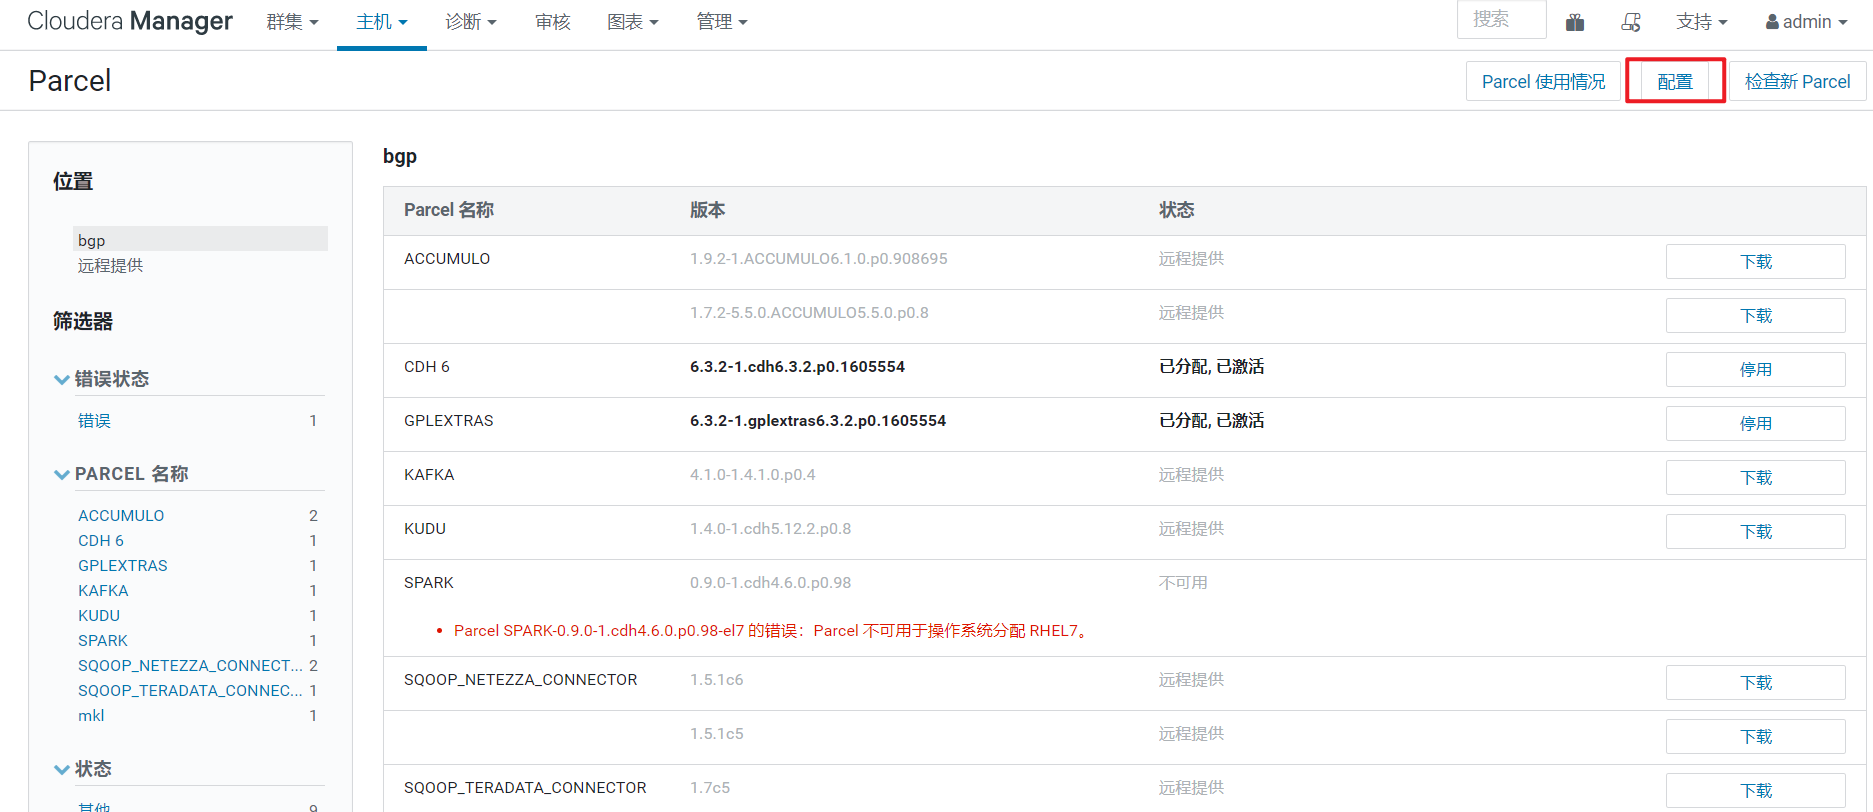Viewport: 1873px width, 812px height.
Task: Open the 群集 dropdown menu
Action: click(292, 22)
